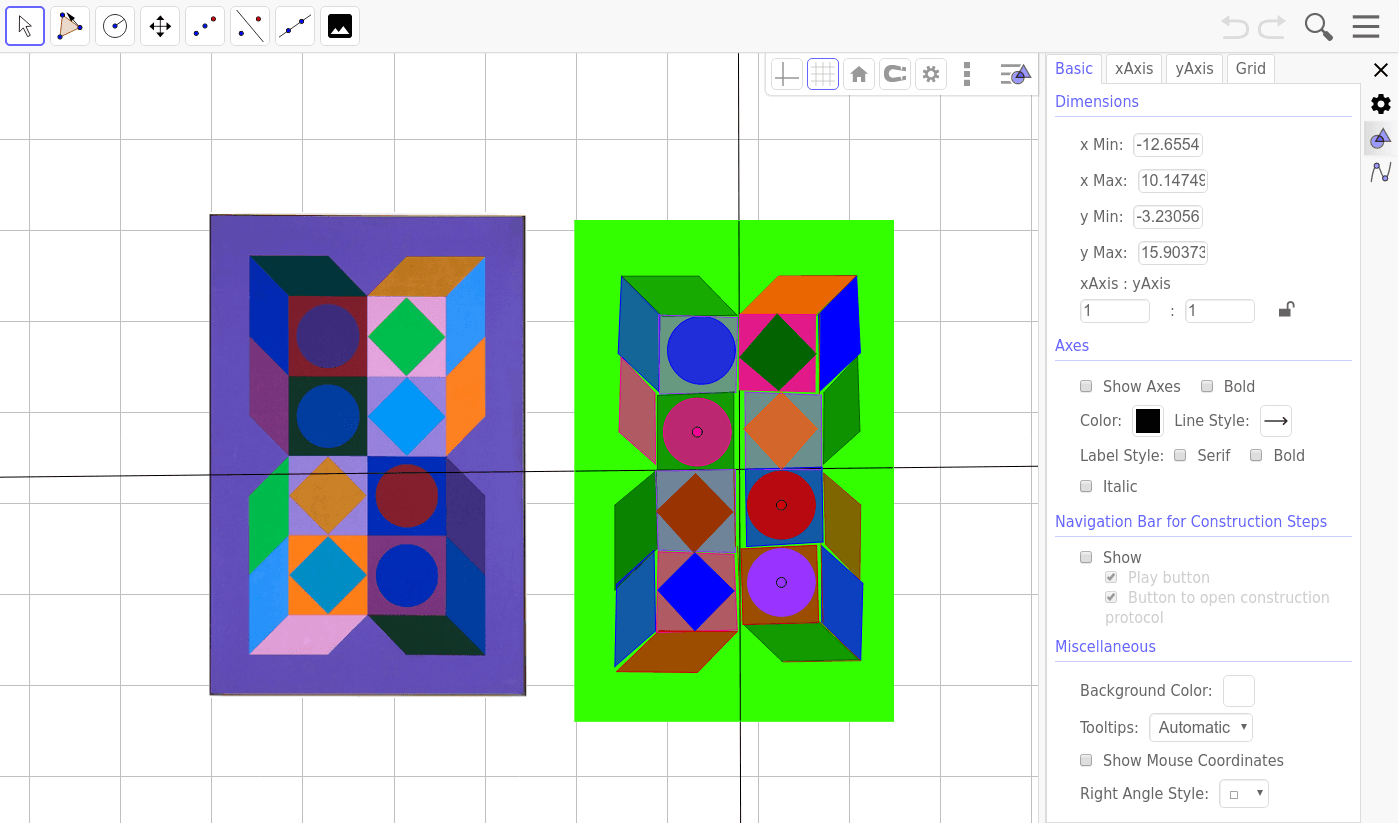The image size is (1400, 825).
Task: Switch to the Basic tab
Action: [1074, 69]
